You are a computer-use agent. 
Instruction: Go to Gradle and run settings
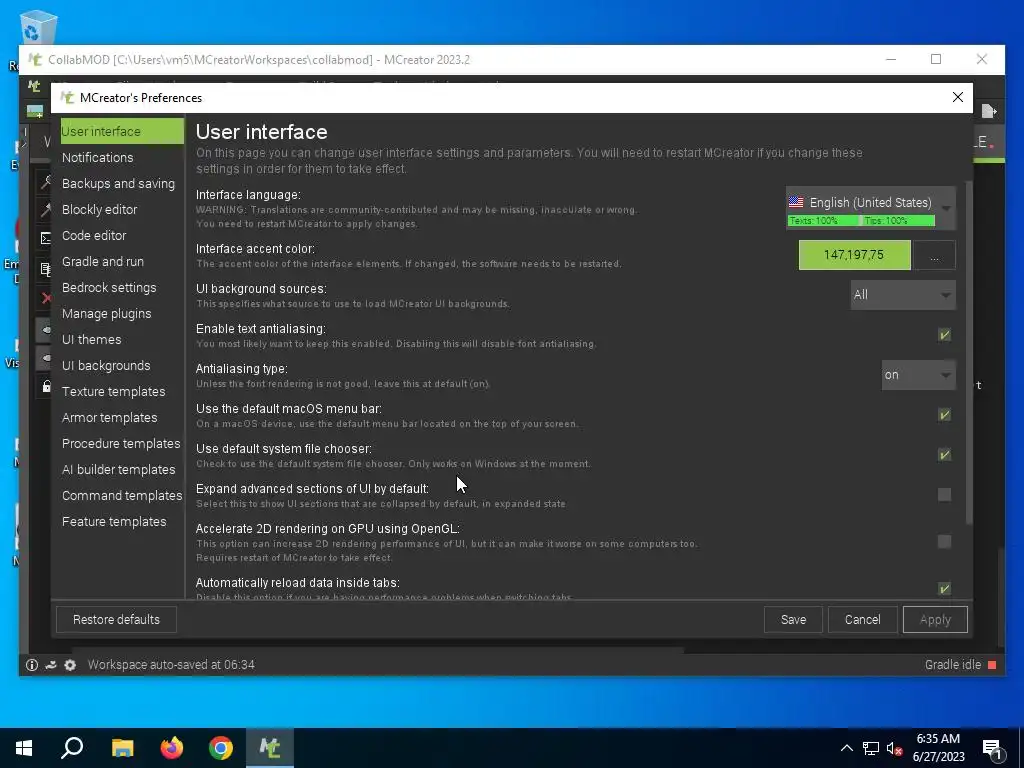click(103, 262)
